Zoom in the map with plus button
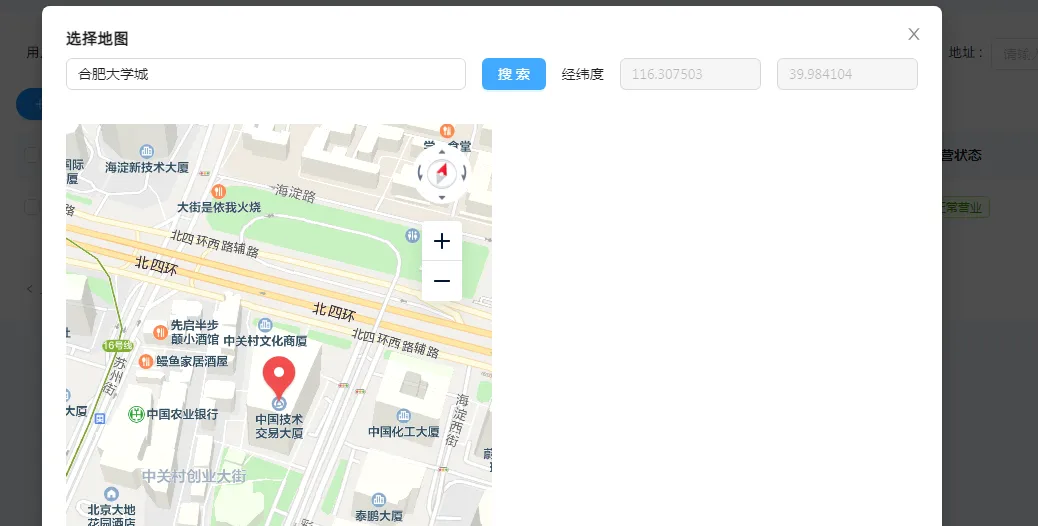 click(x=442, y=241)
